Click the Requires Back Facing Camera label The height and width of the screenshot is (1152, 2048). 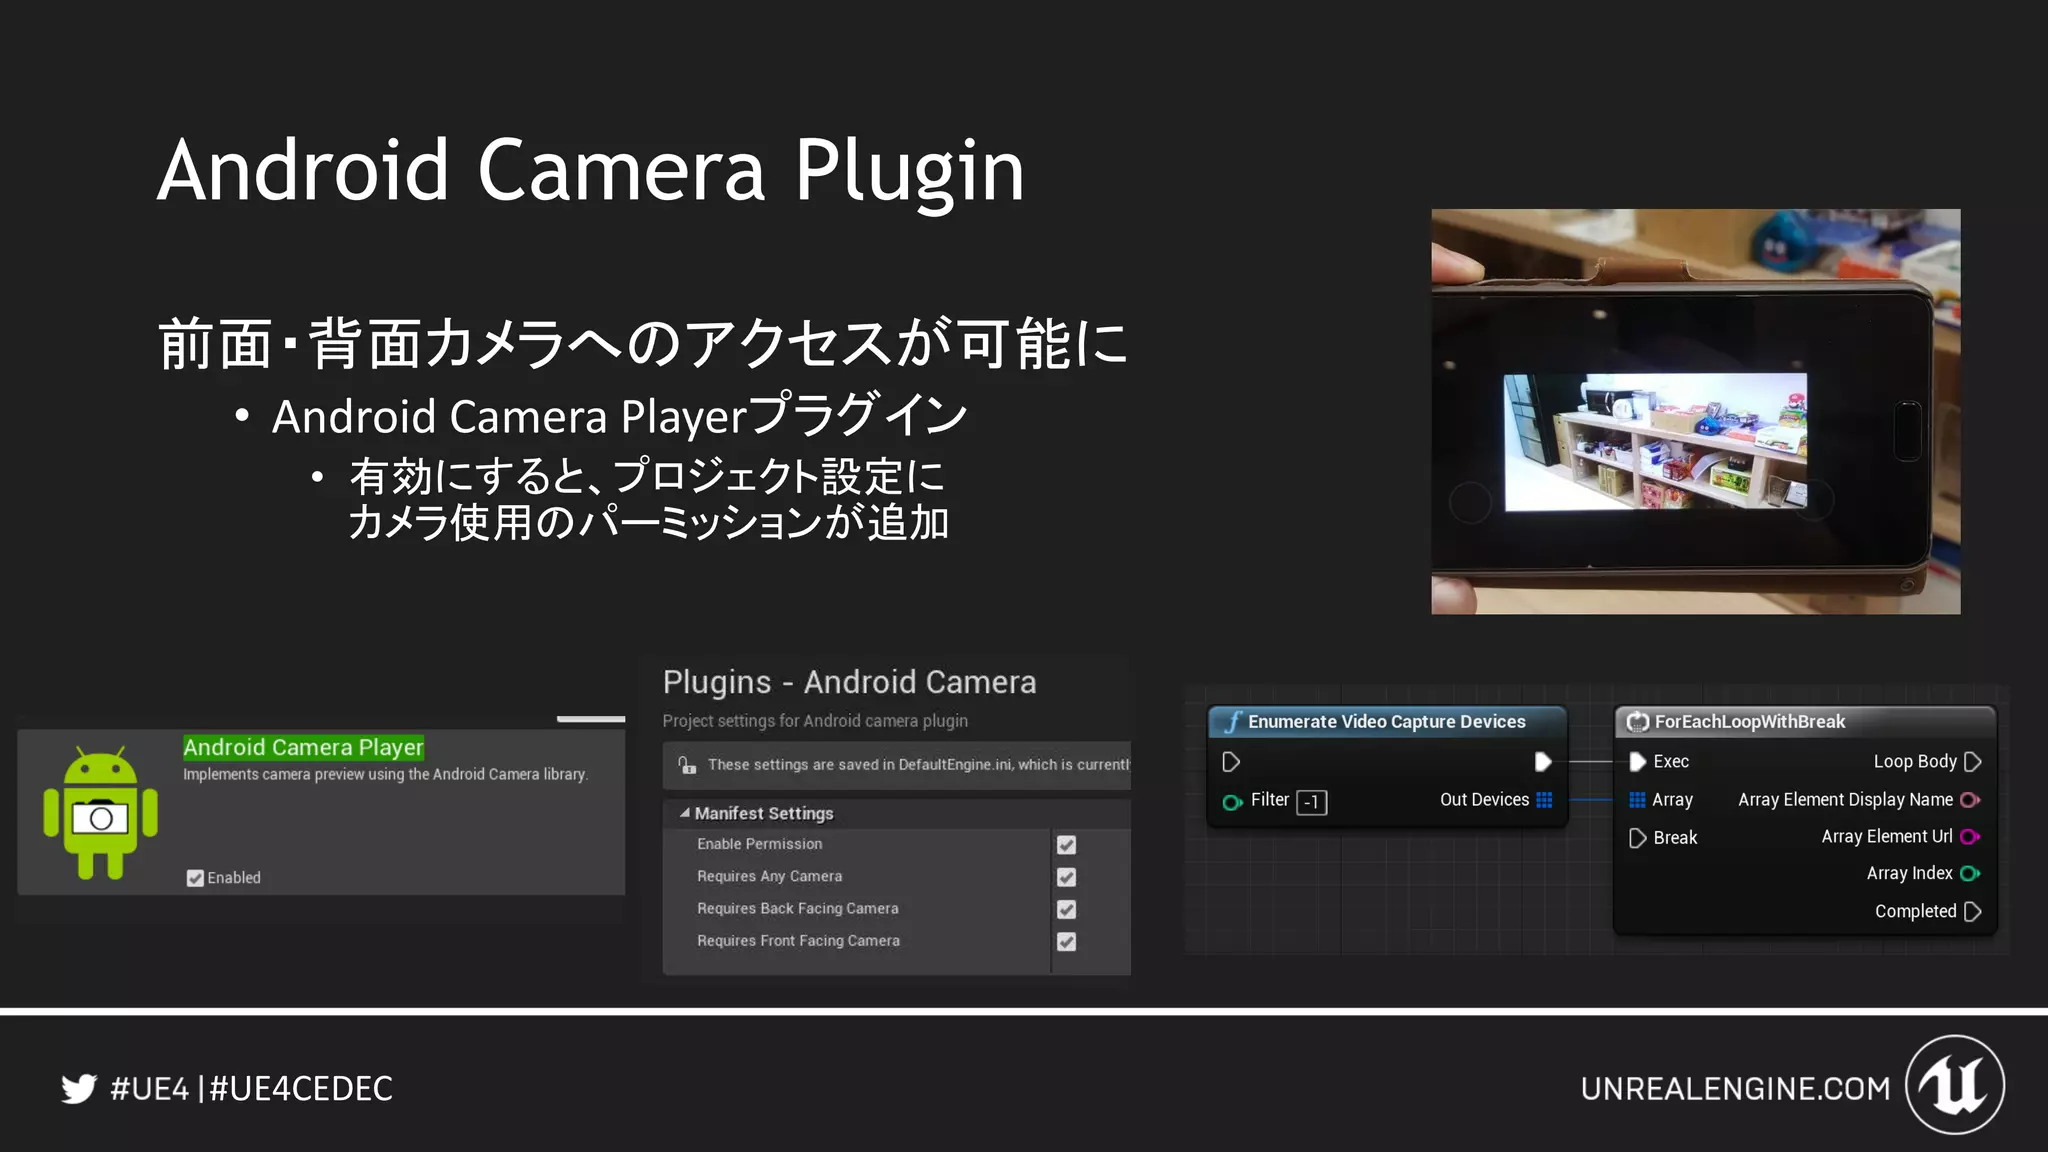point(797,908)
